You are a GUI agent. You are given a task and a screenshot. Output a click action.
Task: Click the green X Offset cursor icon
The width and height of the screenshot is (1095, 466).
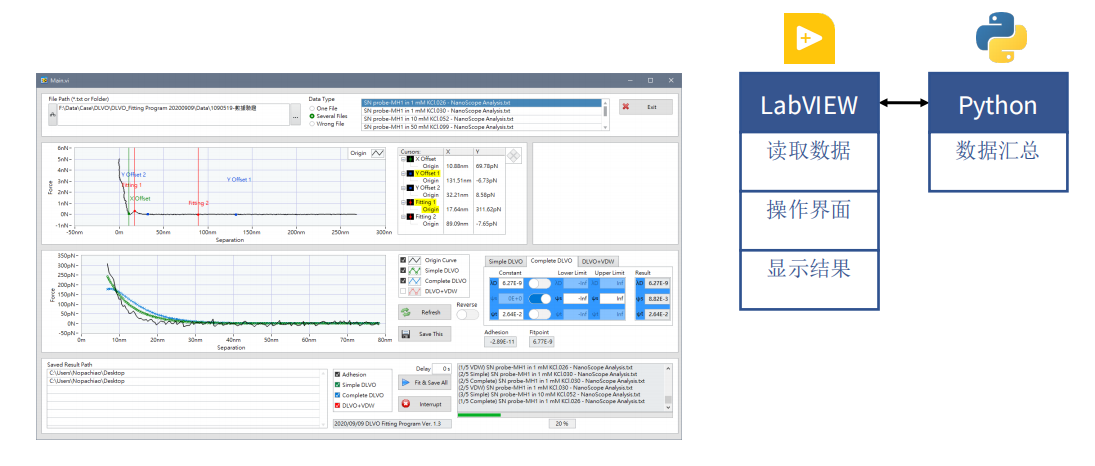[x=410, y=159]
